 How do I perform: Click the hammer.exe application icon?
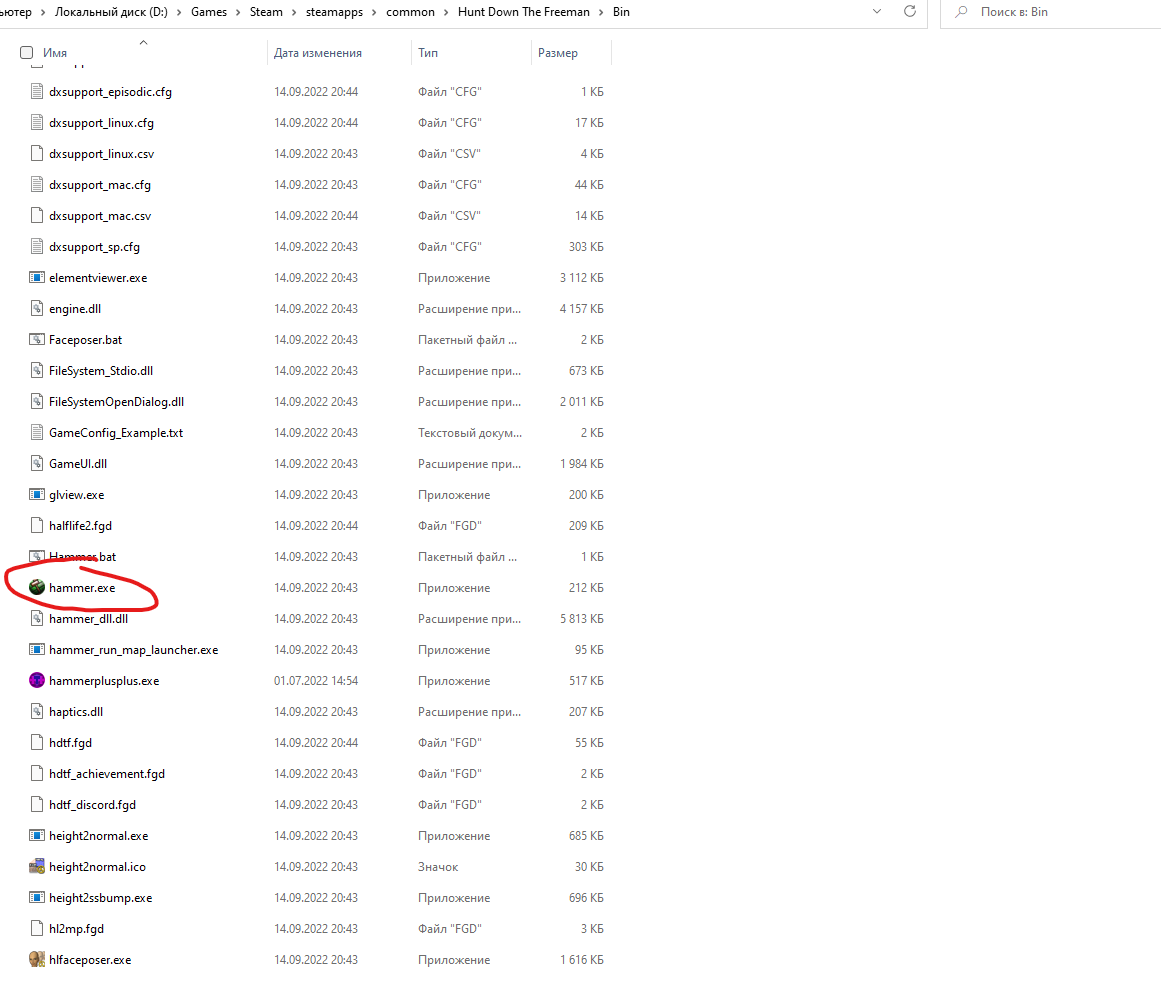pyautogui.click(x=37, y=587)
